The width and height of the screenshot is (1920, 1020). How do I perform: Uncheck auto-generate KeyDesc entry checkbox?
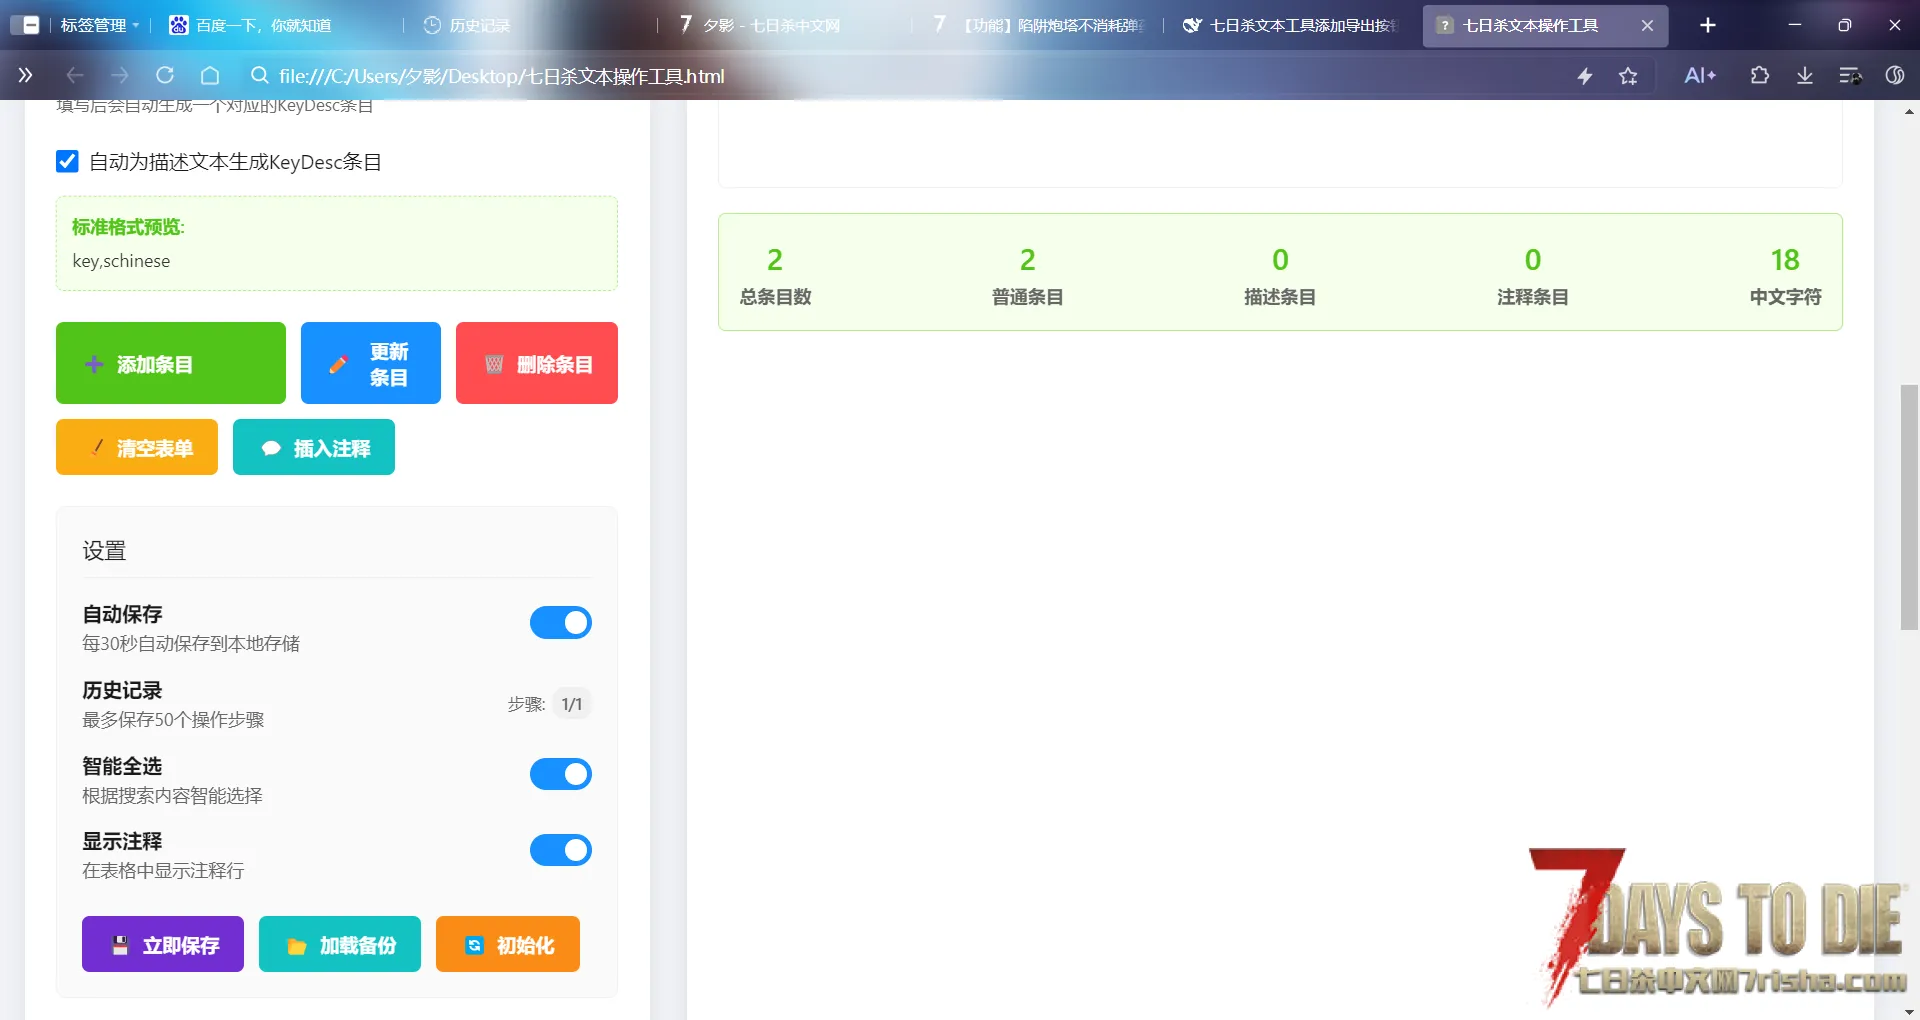[67, 162]
